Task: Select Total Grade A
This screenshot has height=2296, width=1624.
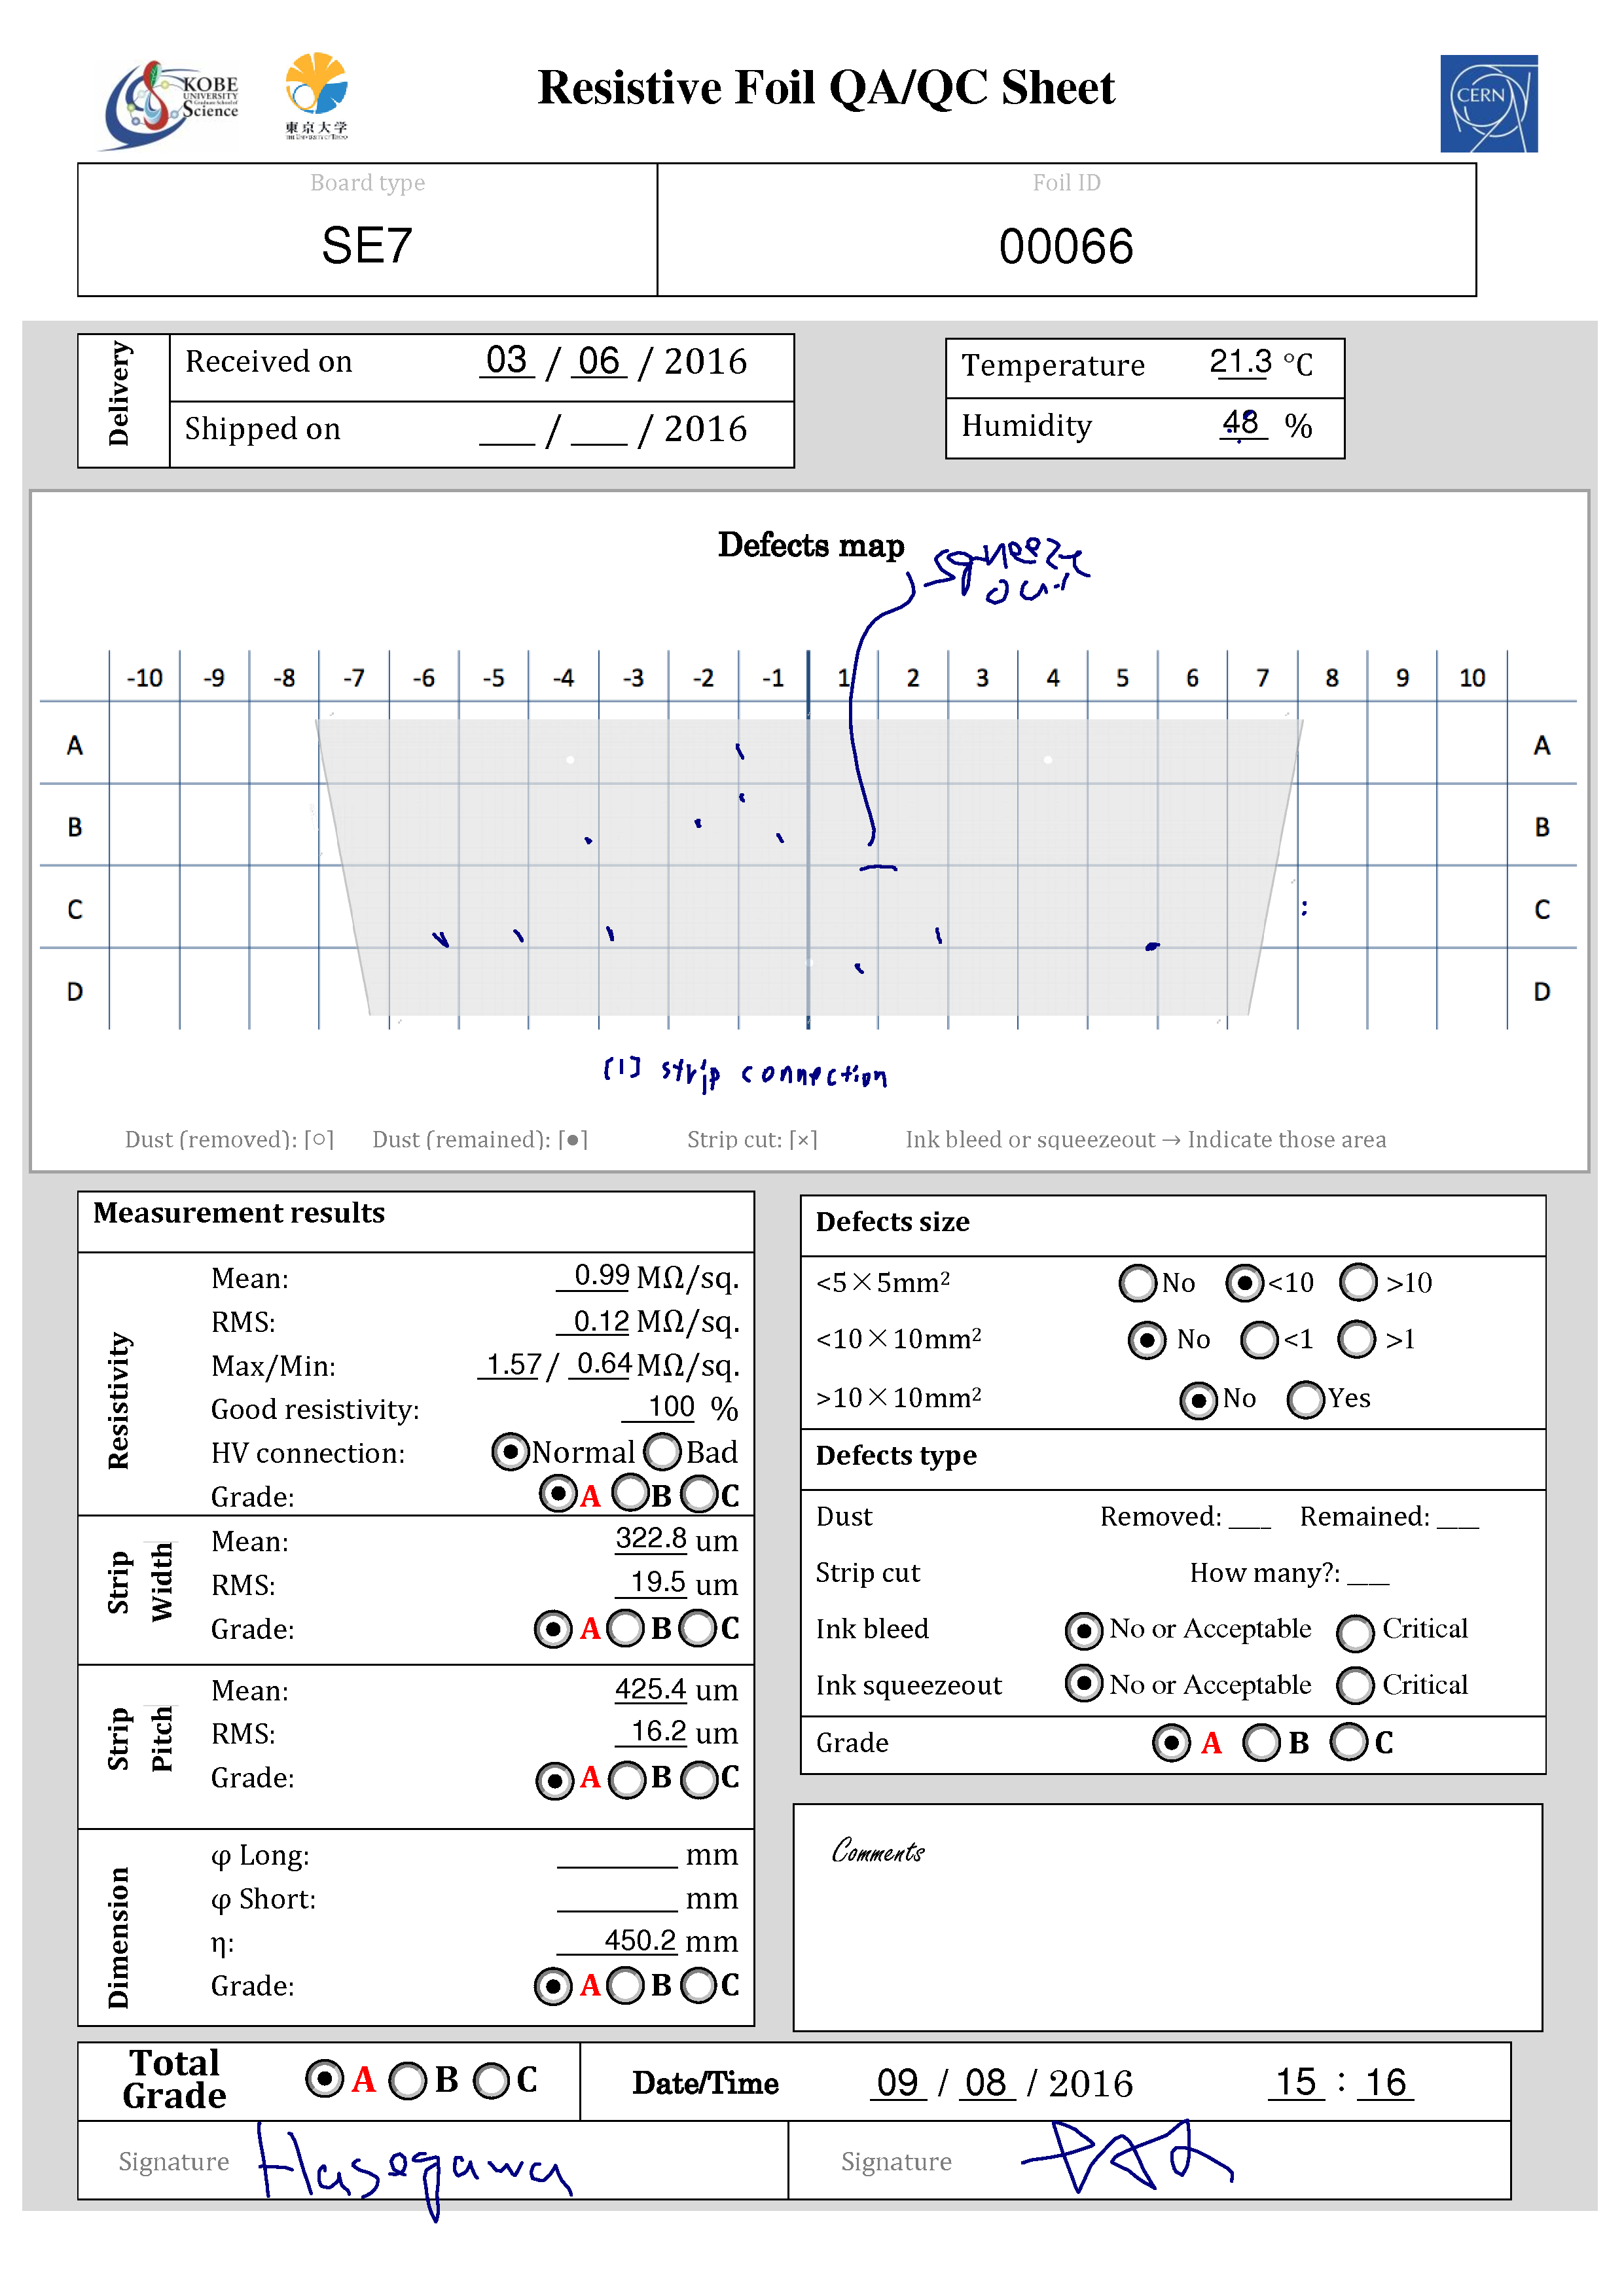Action: pos(324,2079)
